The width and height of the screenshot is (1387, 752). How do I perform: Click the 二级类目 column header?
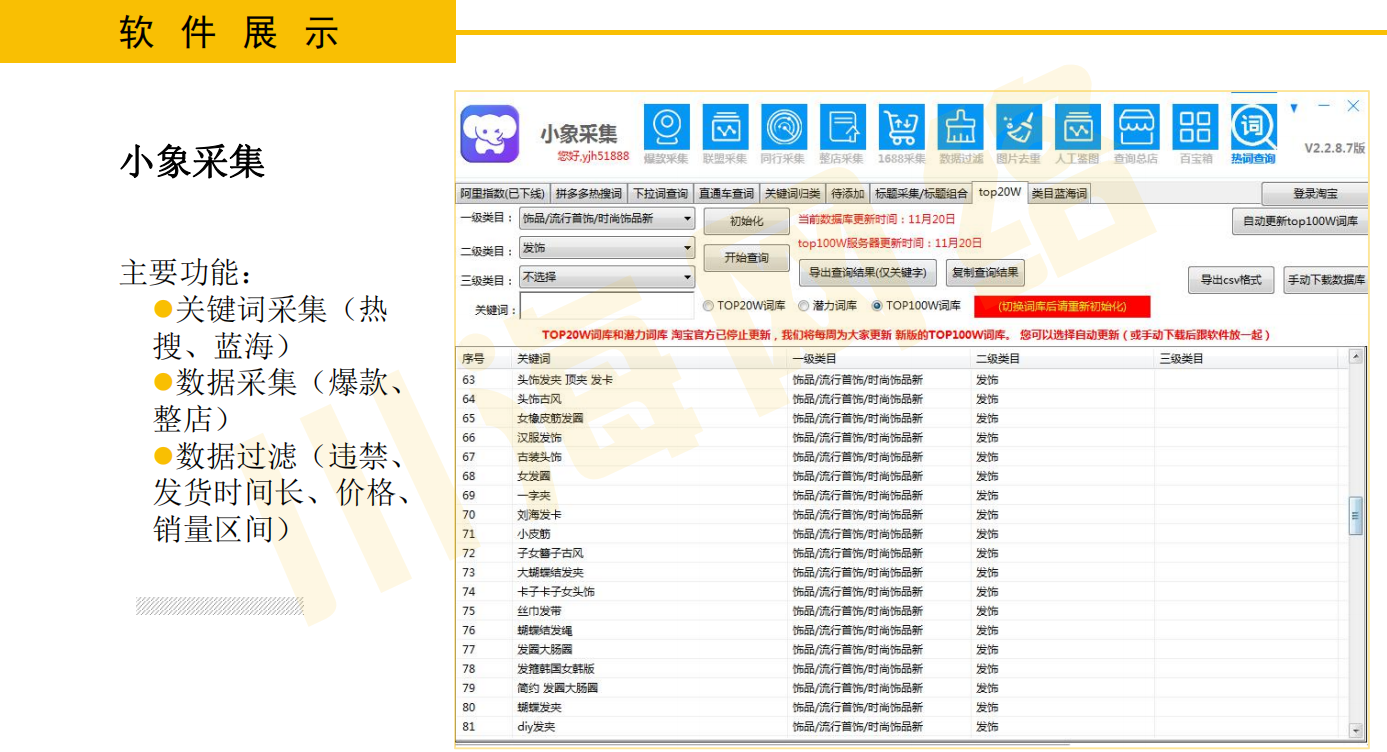pos(1063,358)
